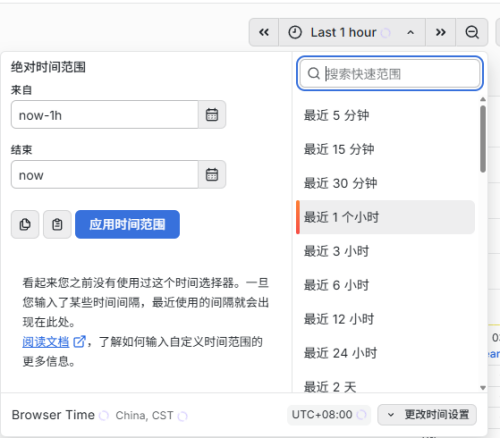This screenshot has width=500, height=438.
Task: Click the quick ranges scrollbar thumb
Action: pyautogui.click(x=483, y=139)
